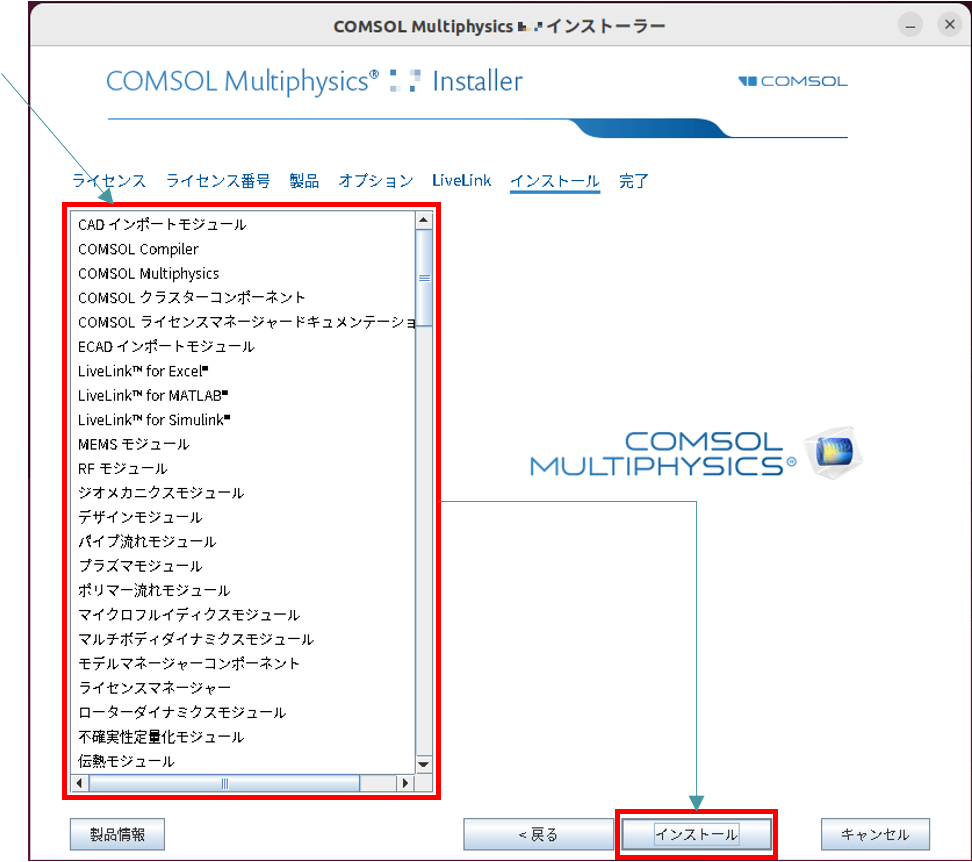972x862 pixels.
Task: Select the 製品 step tab
Action: coord(304,181)
